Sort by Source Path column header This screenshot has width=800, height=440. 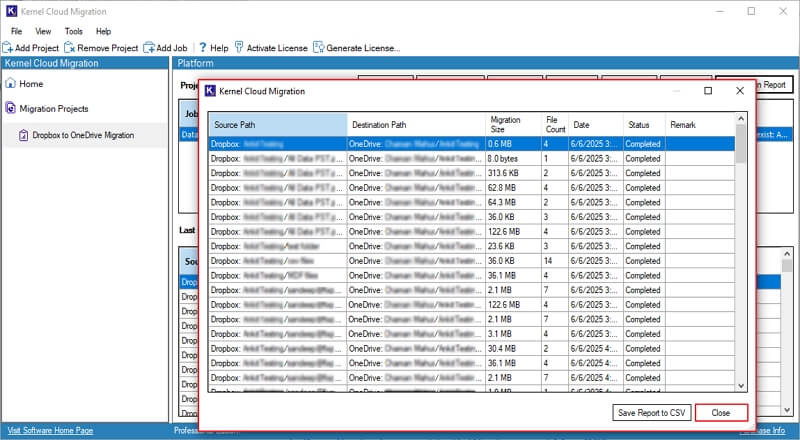pyautogui.click(x=278, y=125)
